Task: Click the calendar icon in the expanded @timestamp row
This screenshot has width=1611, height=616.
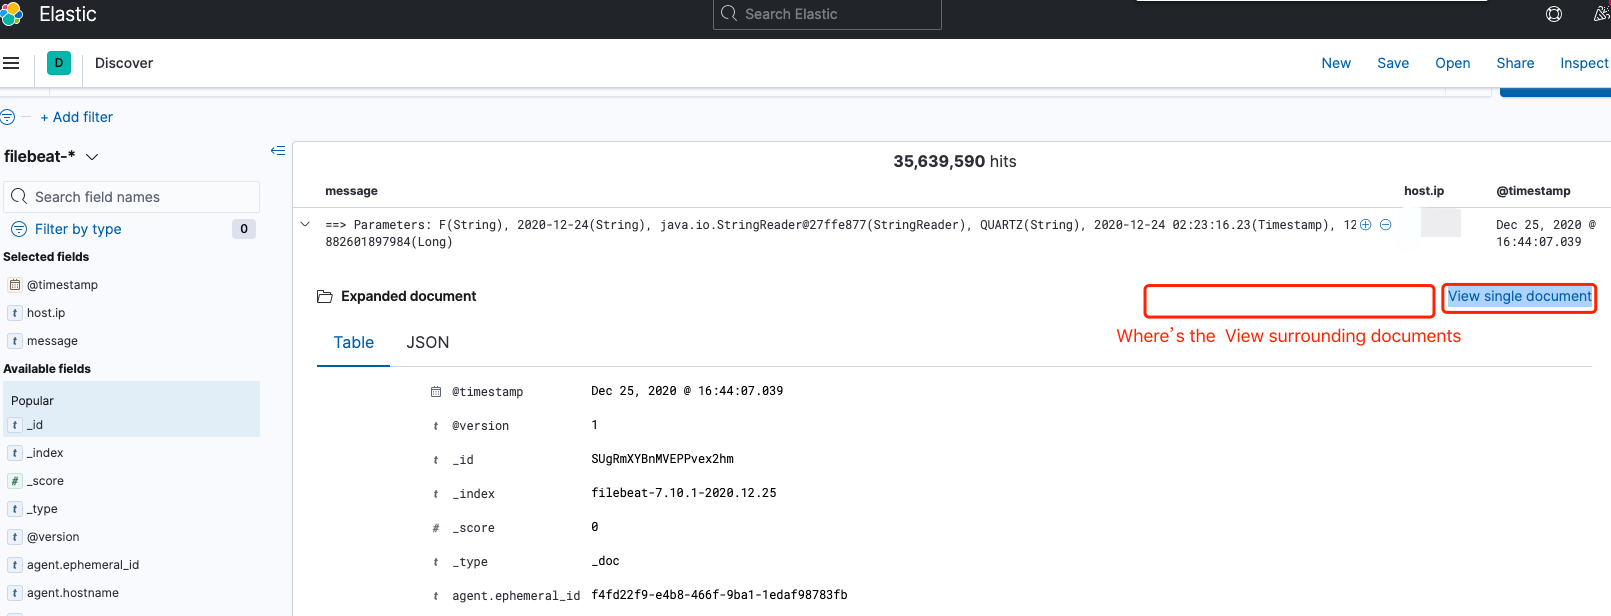Action: pos(436,392)
